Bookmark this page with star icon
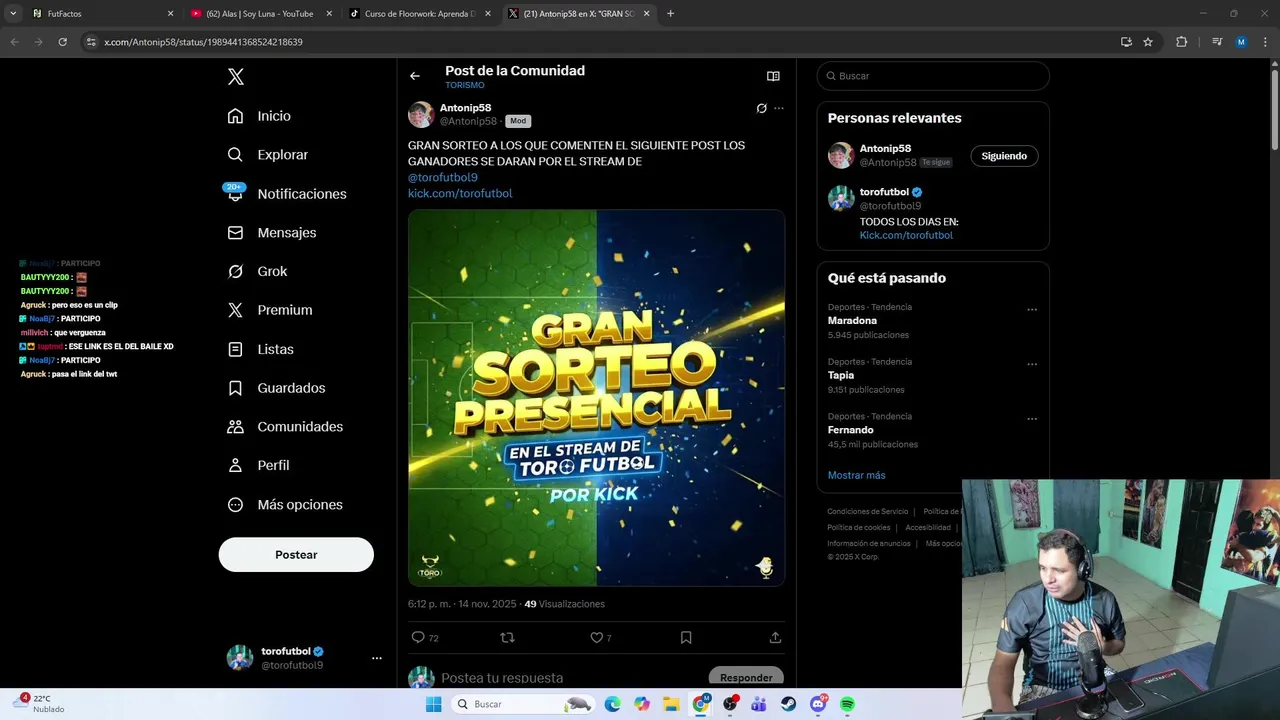Screen dimensions: 1280x720 (1148, 42)
